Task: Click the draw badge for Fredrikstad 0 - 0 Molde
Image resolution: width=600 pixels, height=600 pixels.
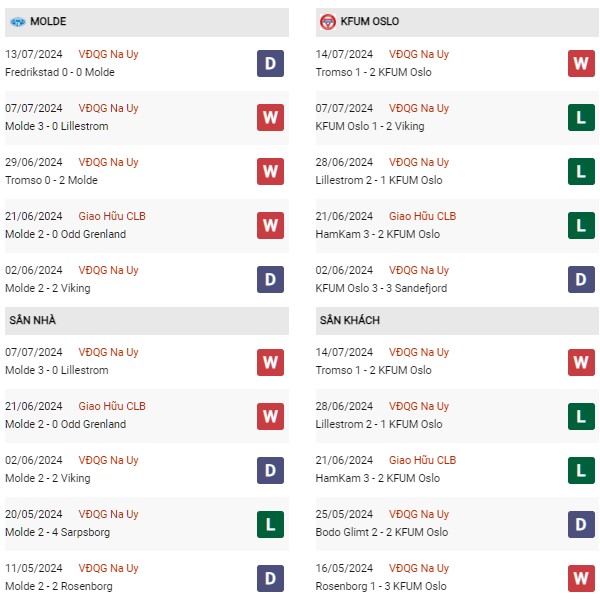Action: [x=270, y=64]
